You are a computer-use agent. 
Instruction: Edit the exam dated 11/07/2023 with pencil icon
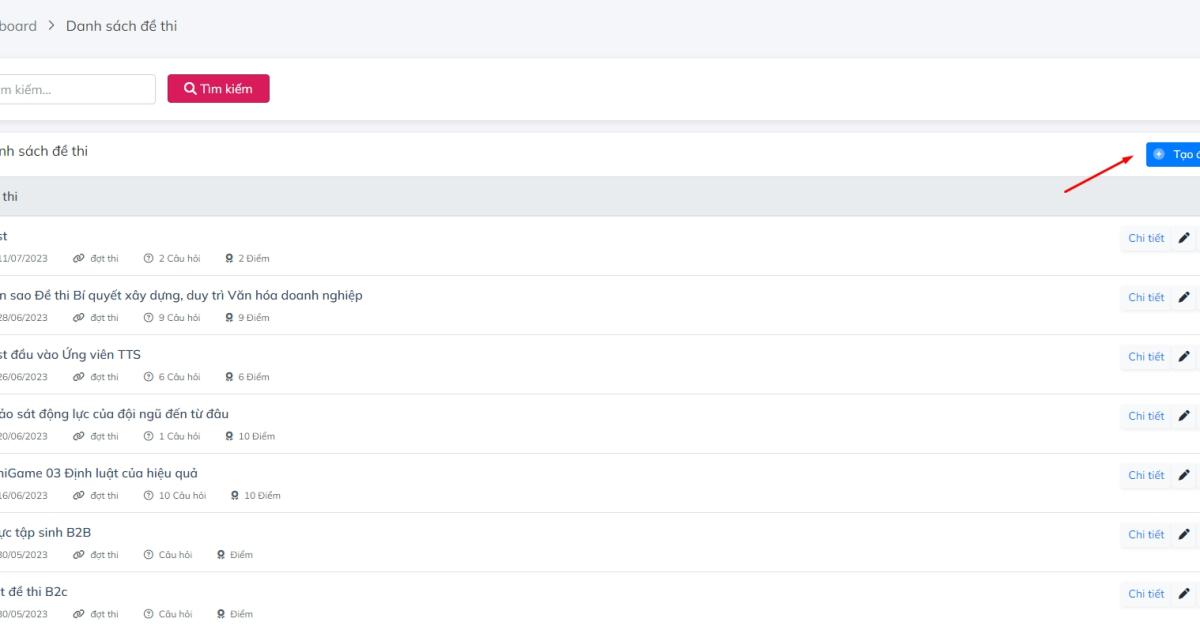tap(1185, 238)
